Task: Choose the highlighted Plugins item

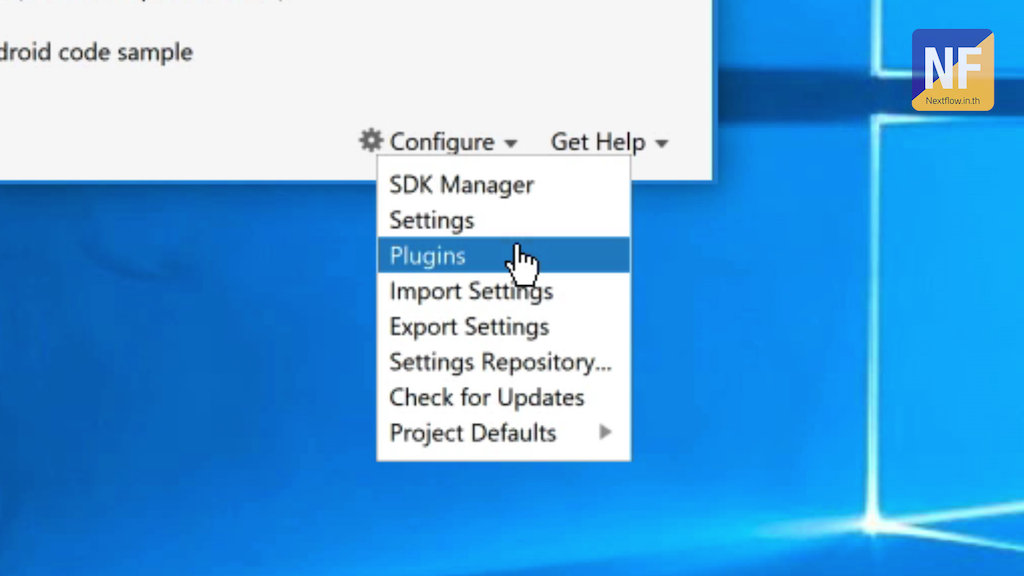Action: point(428,256)
